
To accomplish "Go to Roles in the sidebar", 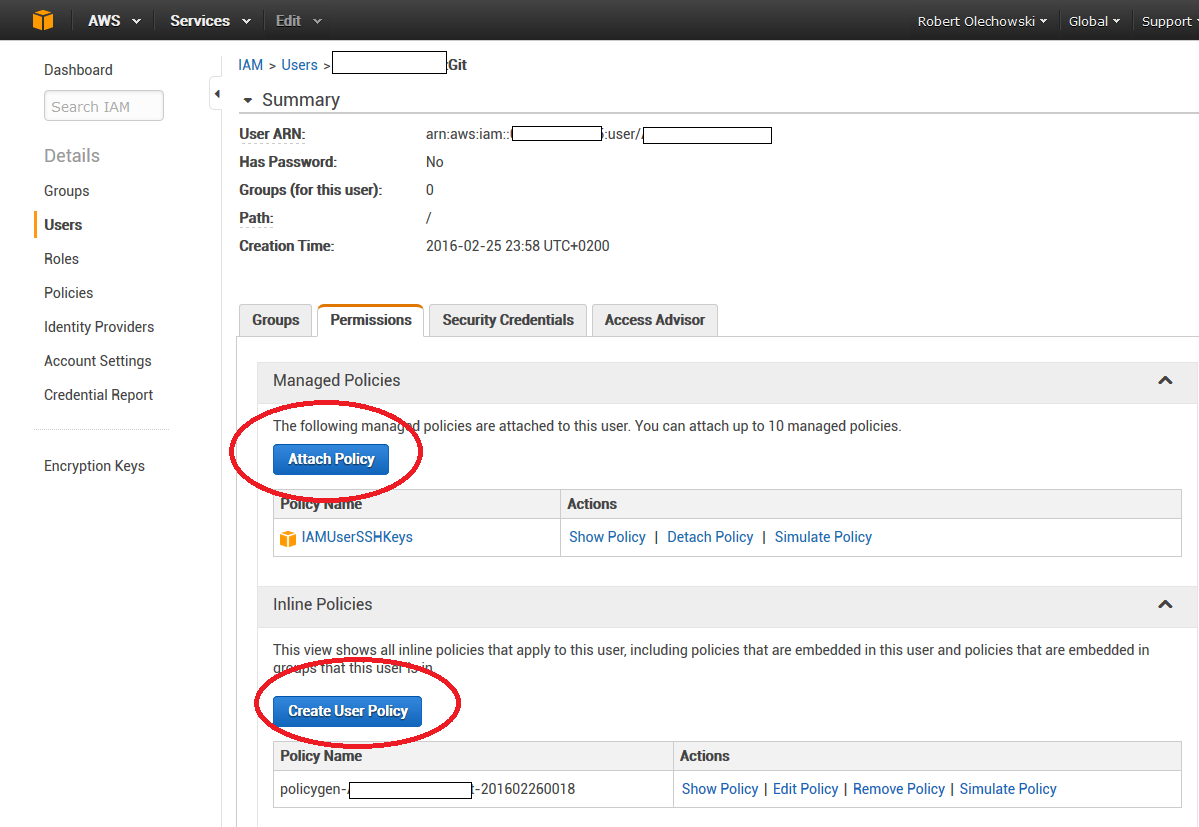I will (x=61, y=259).
